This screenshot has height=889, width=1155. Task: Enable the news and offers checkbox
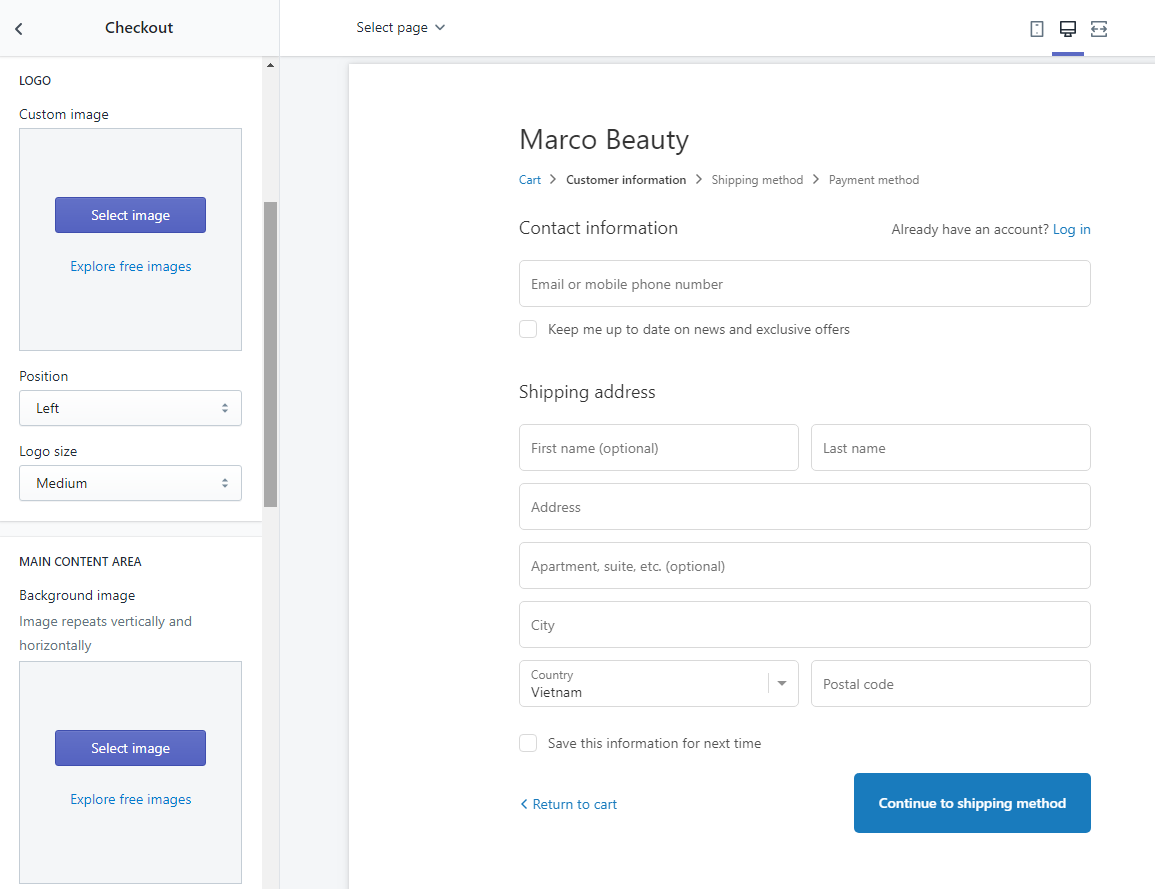(527, 328)
